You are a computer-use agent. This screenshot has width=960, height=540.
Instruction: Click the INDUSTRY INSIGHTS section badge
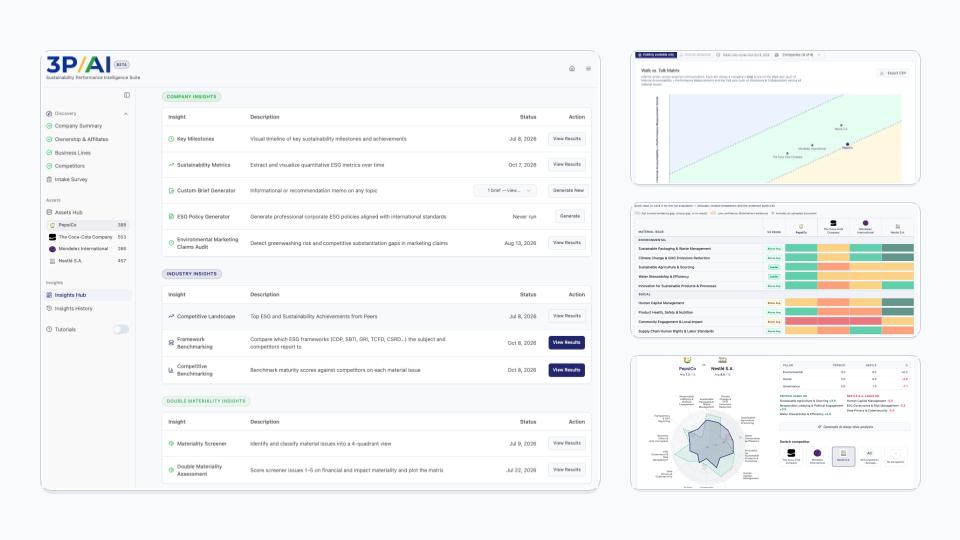(192, 274)
